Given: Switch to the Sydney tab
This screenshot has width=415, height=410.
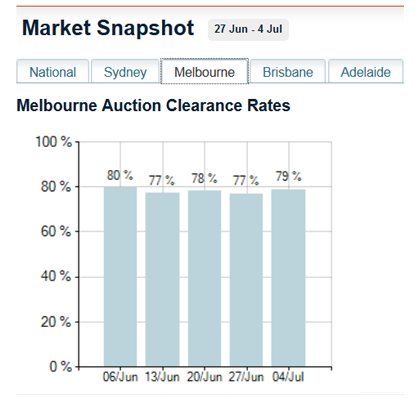Looking at the screenshot, I should point(125,72).
